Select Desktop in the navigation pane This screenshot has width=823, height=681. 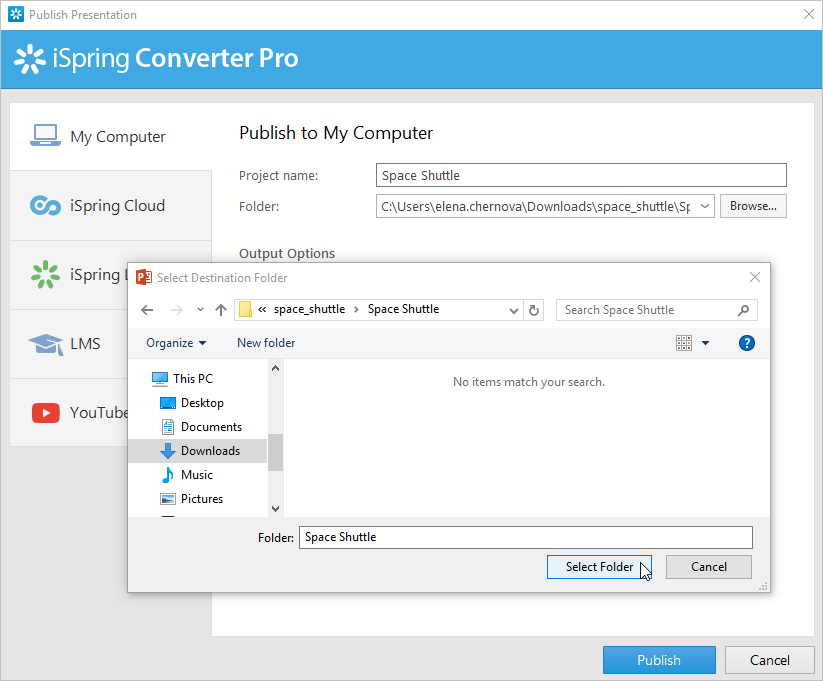pos(192,403)
